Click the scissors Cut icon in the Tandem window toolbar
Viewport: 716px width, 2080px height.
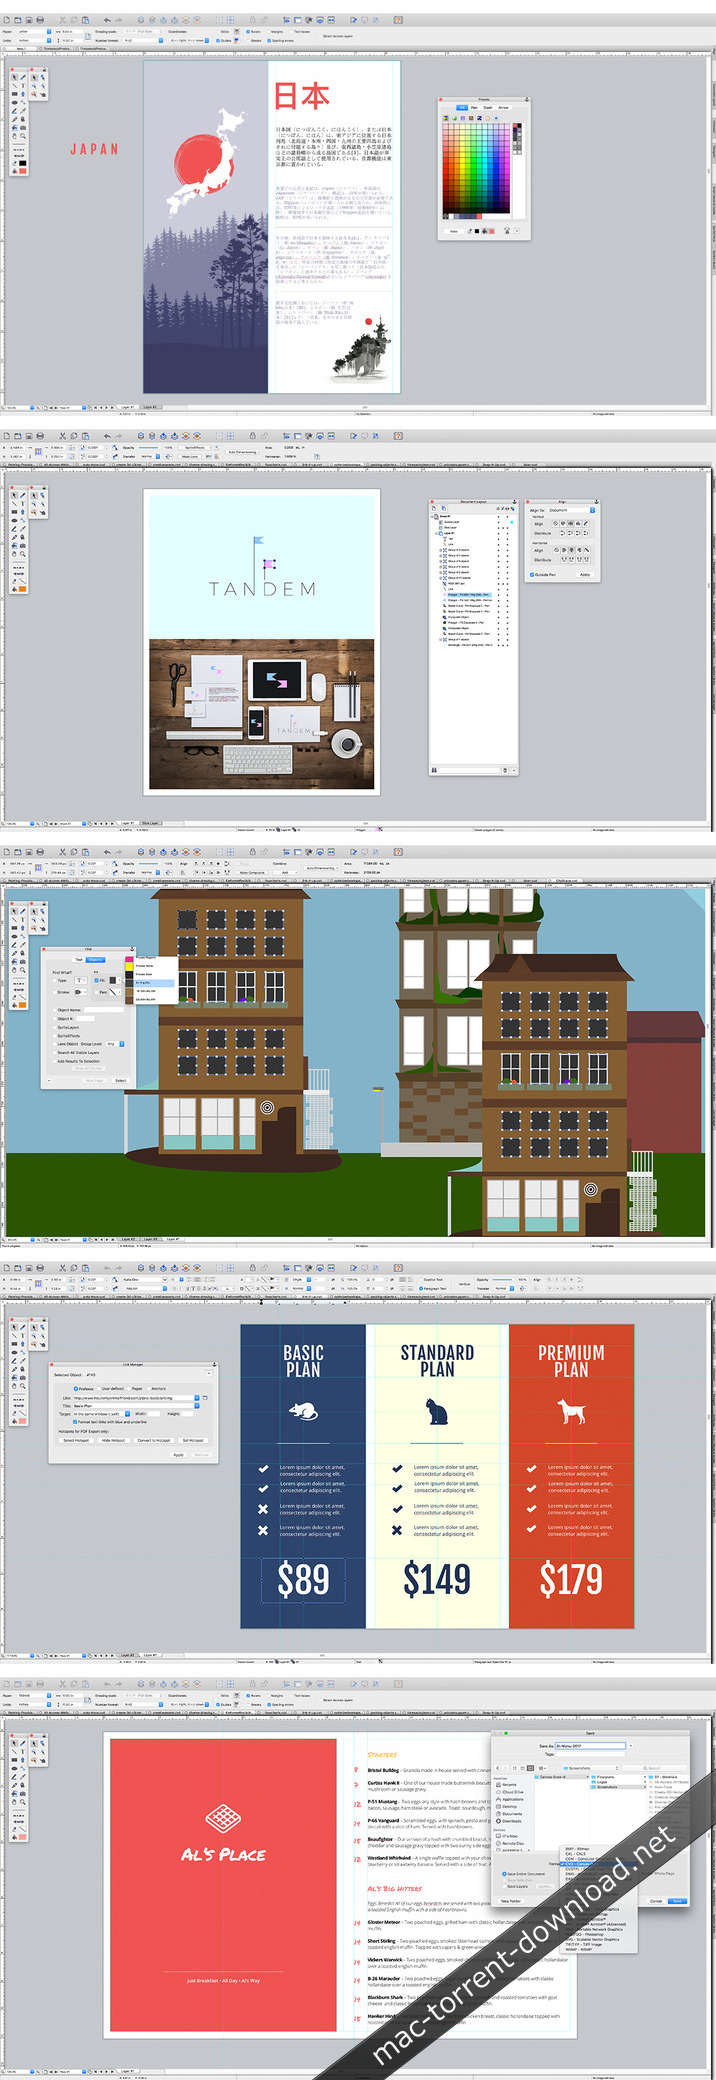[x=62, y=436]
